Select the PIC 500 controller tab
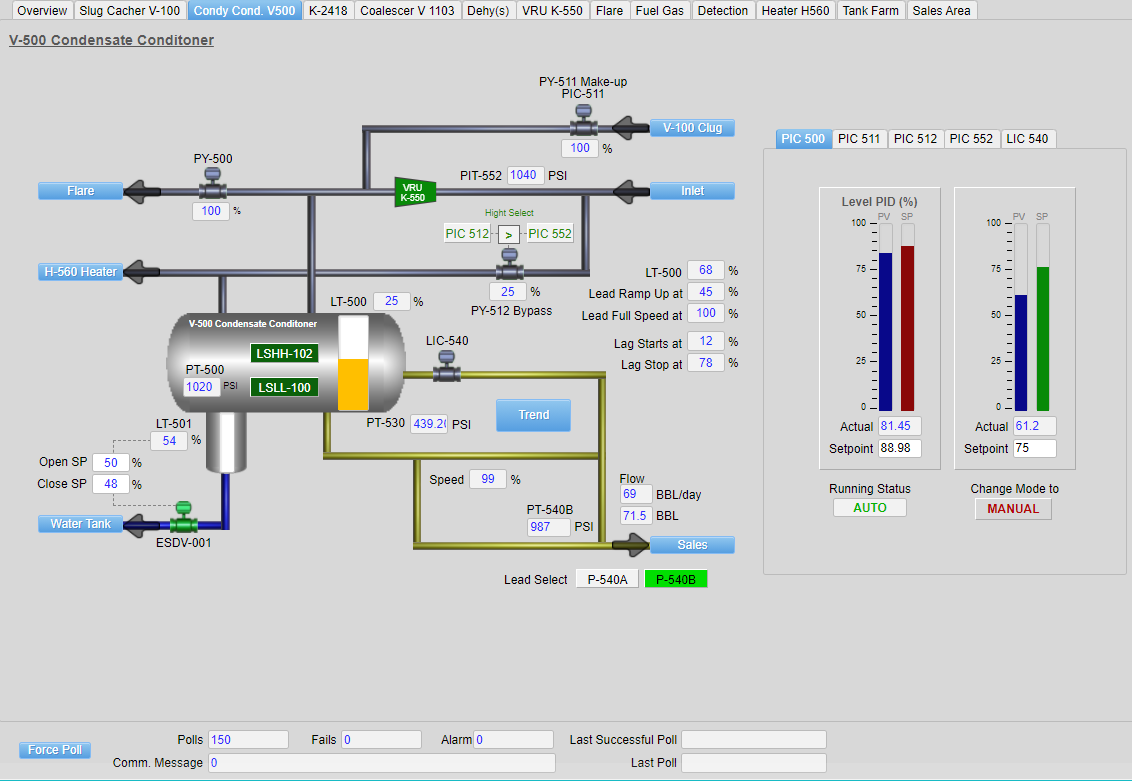 click(803, 139)
